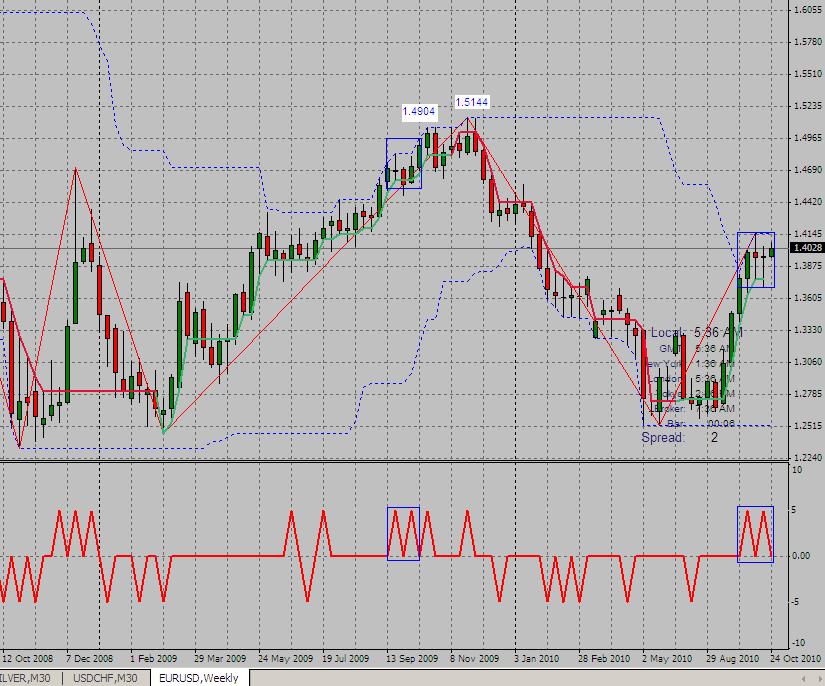The width and height of the screenshot is (825, 686).
Task: Click the 1.2515 price scale label
Action: pos(805,426)
